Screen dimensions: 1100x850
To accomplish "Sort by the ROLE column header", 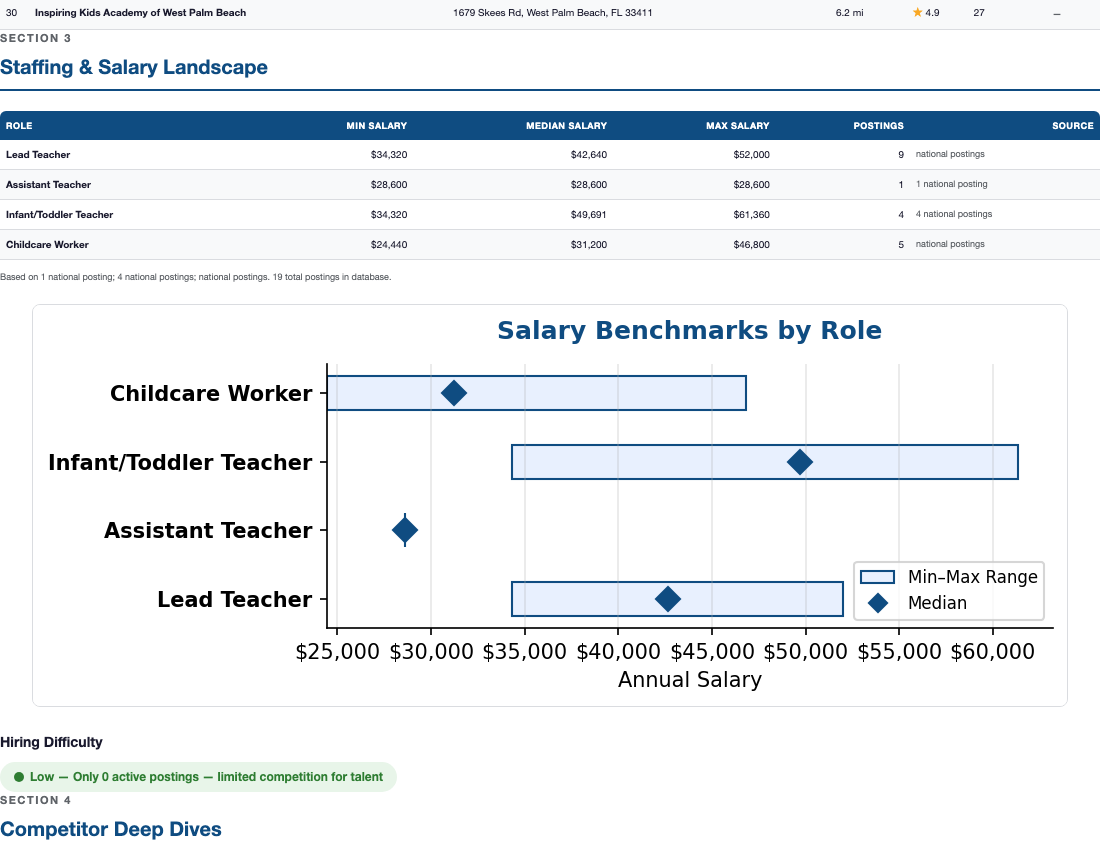I will click(x=17, y=125).
